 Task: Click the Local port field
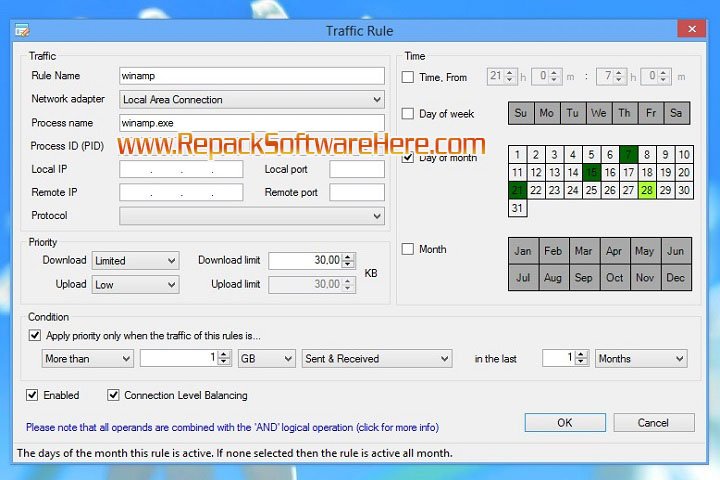coord(357,169)
